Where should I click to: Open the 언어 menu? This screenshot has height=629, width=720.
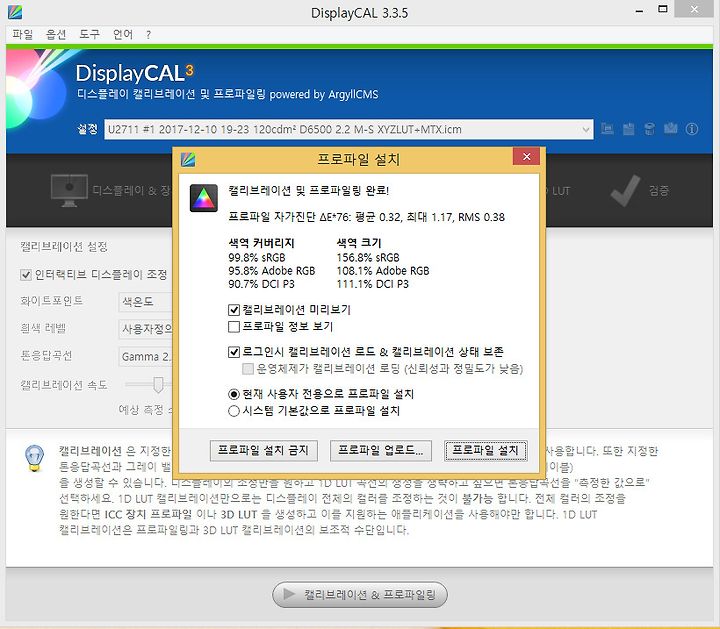[x=123, y=34]
